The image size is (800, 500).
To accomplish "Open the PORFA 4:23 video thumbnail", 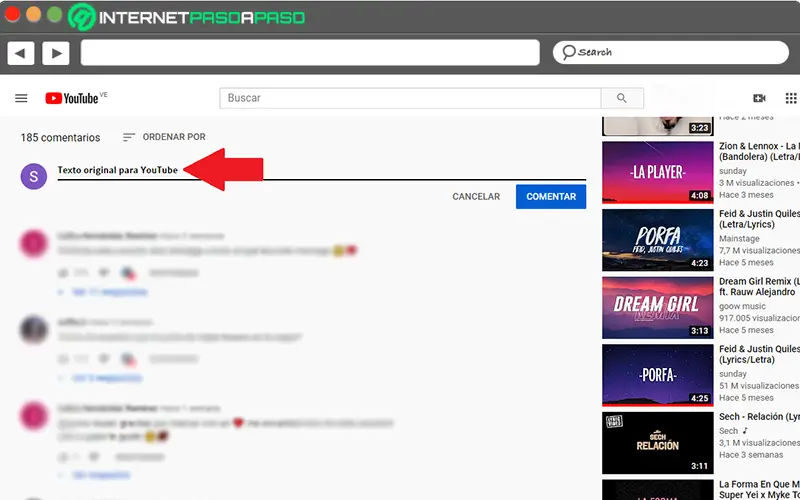I will click(658, 240).
